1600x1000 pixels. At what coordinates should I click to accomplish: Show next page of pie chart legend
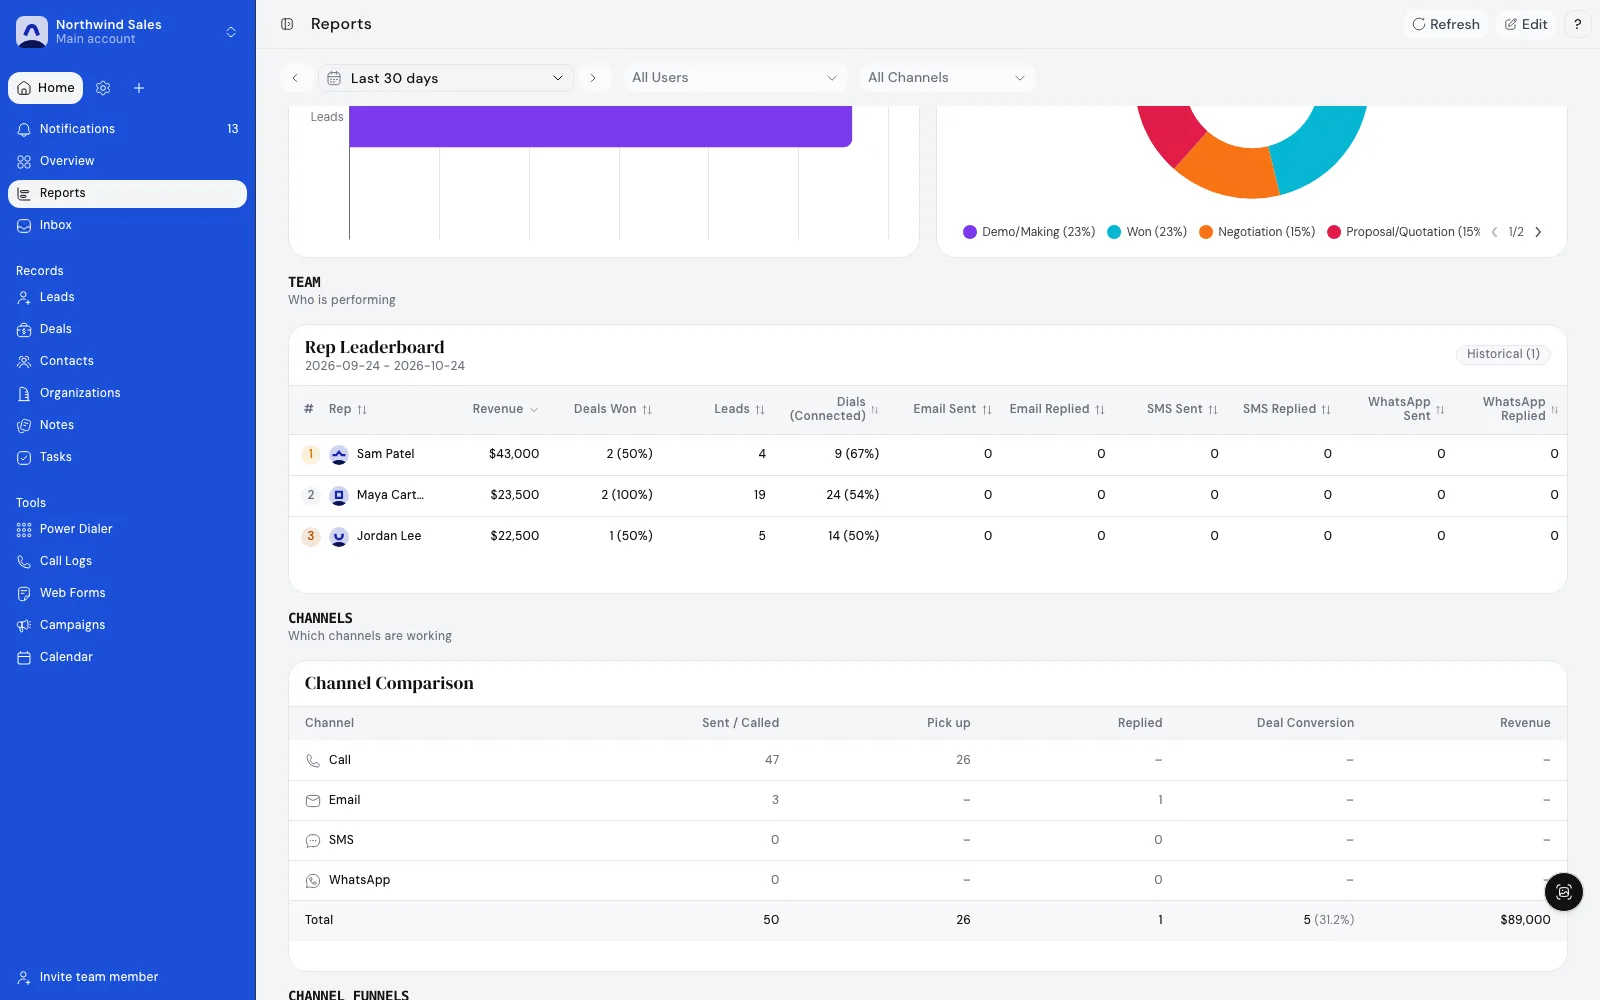tap(1538, 232)
